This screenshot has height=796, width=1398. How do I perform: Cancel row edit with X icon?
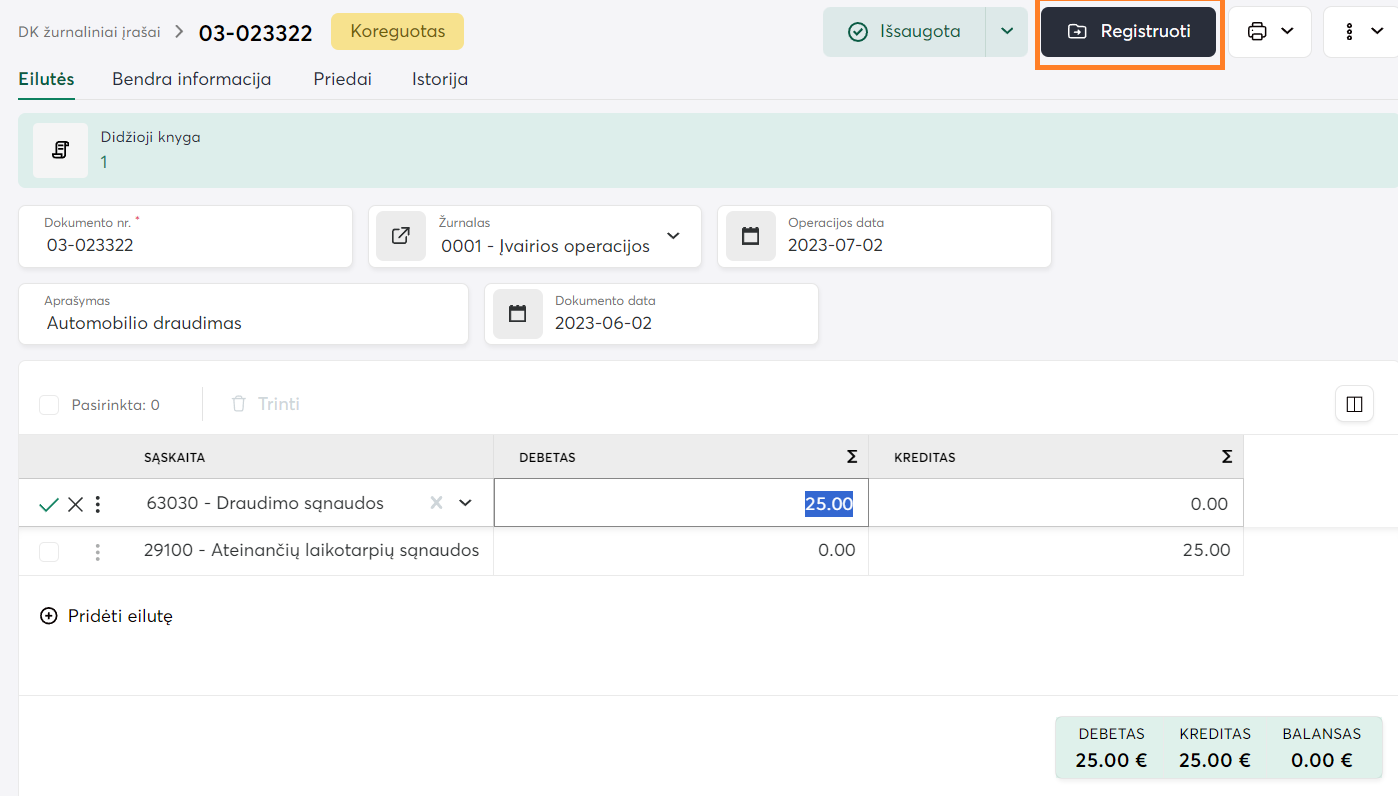point(75,504)
